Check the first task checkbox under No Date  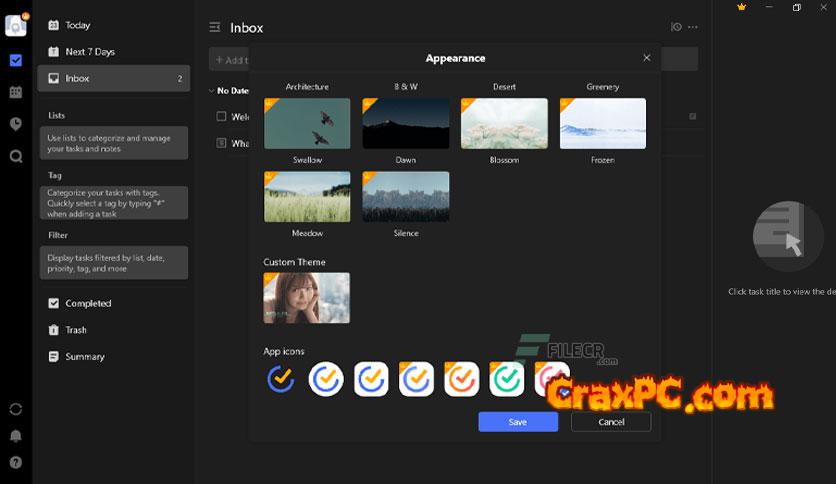[222, 117]
